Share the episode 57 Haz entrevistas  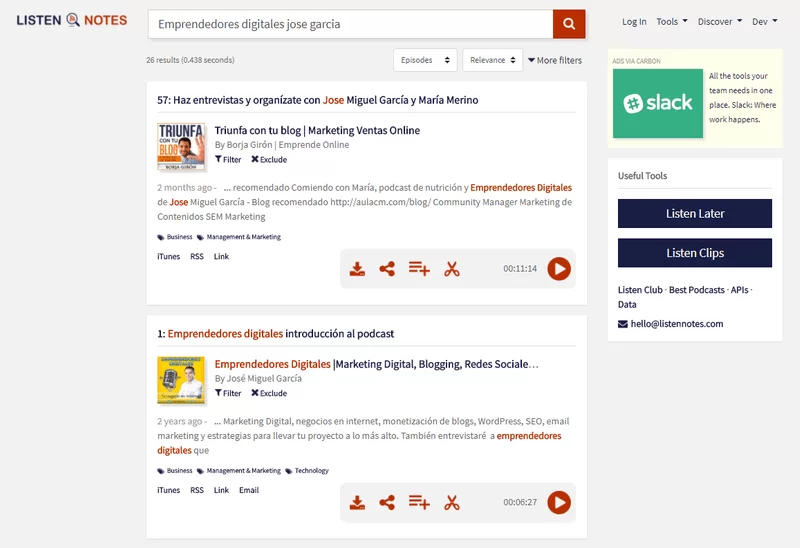pos(387,269)
